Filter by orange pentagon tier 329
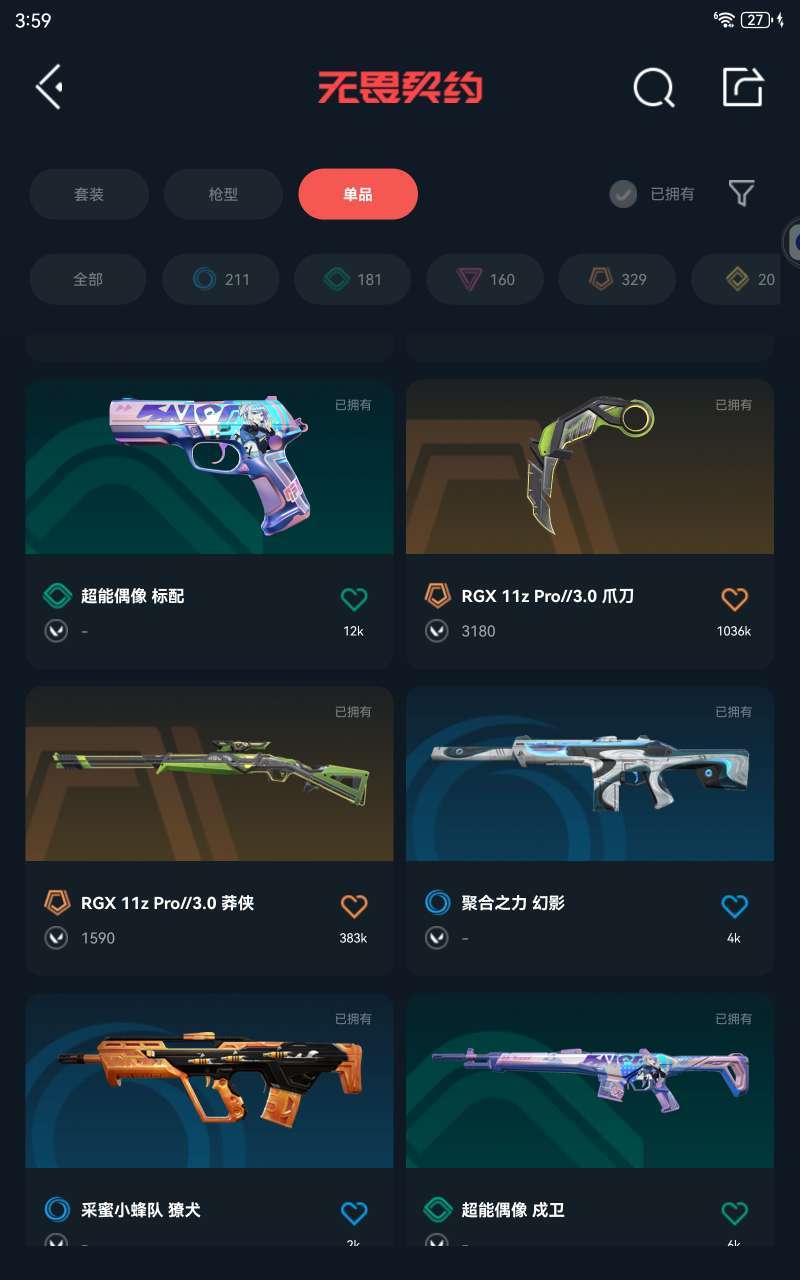This screenshot has width=800, height=1280. point(617,279)
